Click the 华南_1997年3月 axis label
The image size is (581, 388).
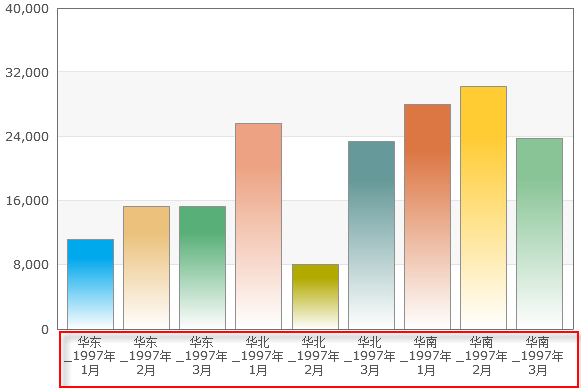(538, 356)
